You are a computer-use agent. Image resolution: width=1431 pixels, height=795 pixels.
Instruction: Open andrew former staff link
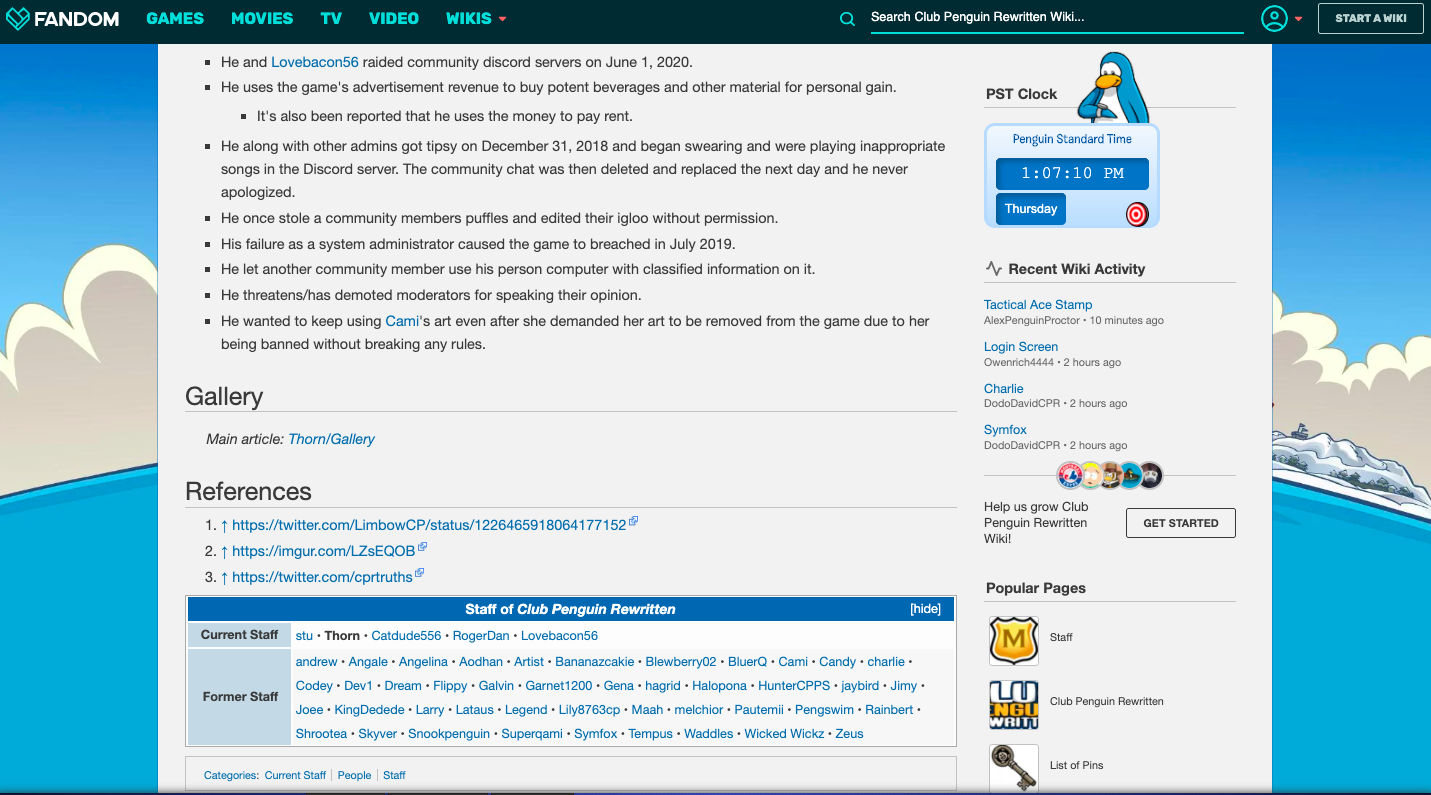pyautogui.click(x=317, y=662)
